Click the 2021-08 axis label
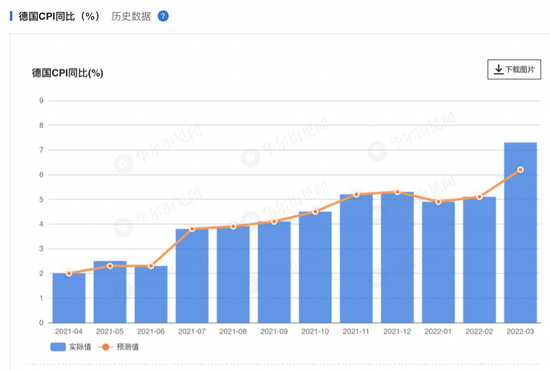This screenshot has width=550, height=370. tap(233, 331)
